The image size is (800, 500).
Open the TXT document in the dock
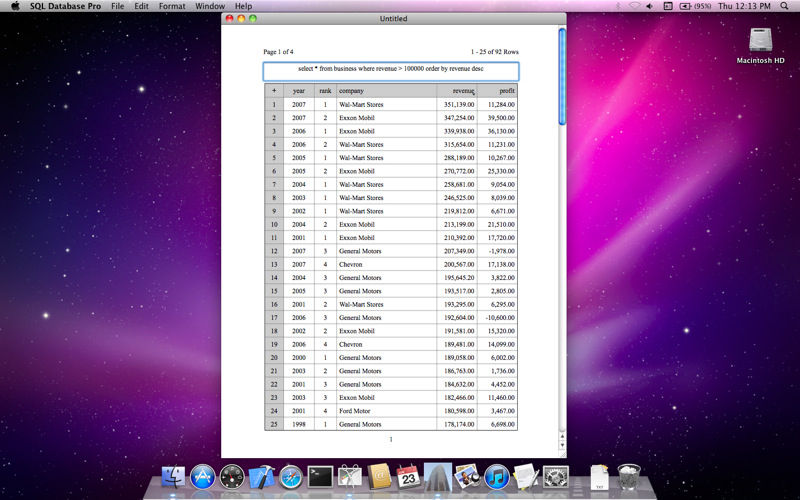599,478
